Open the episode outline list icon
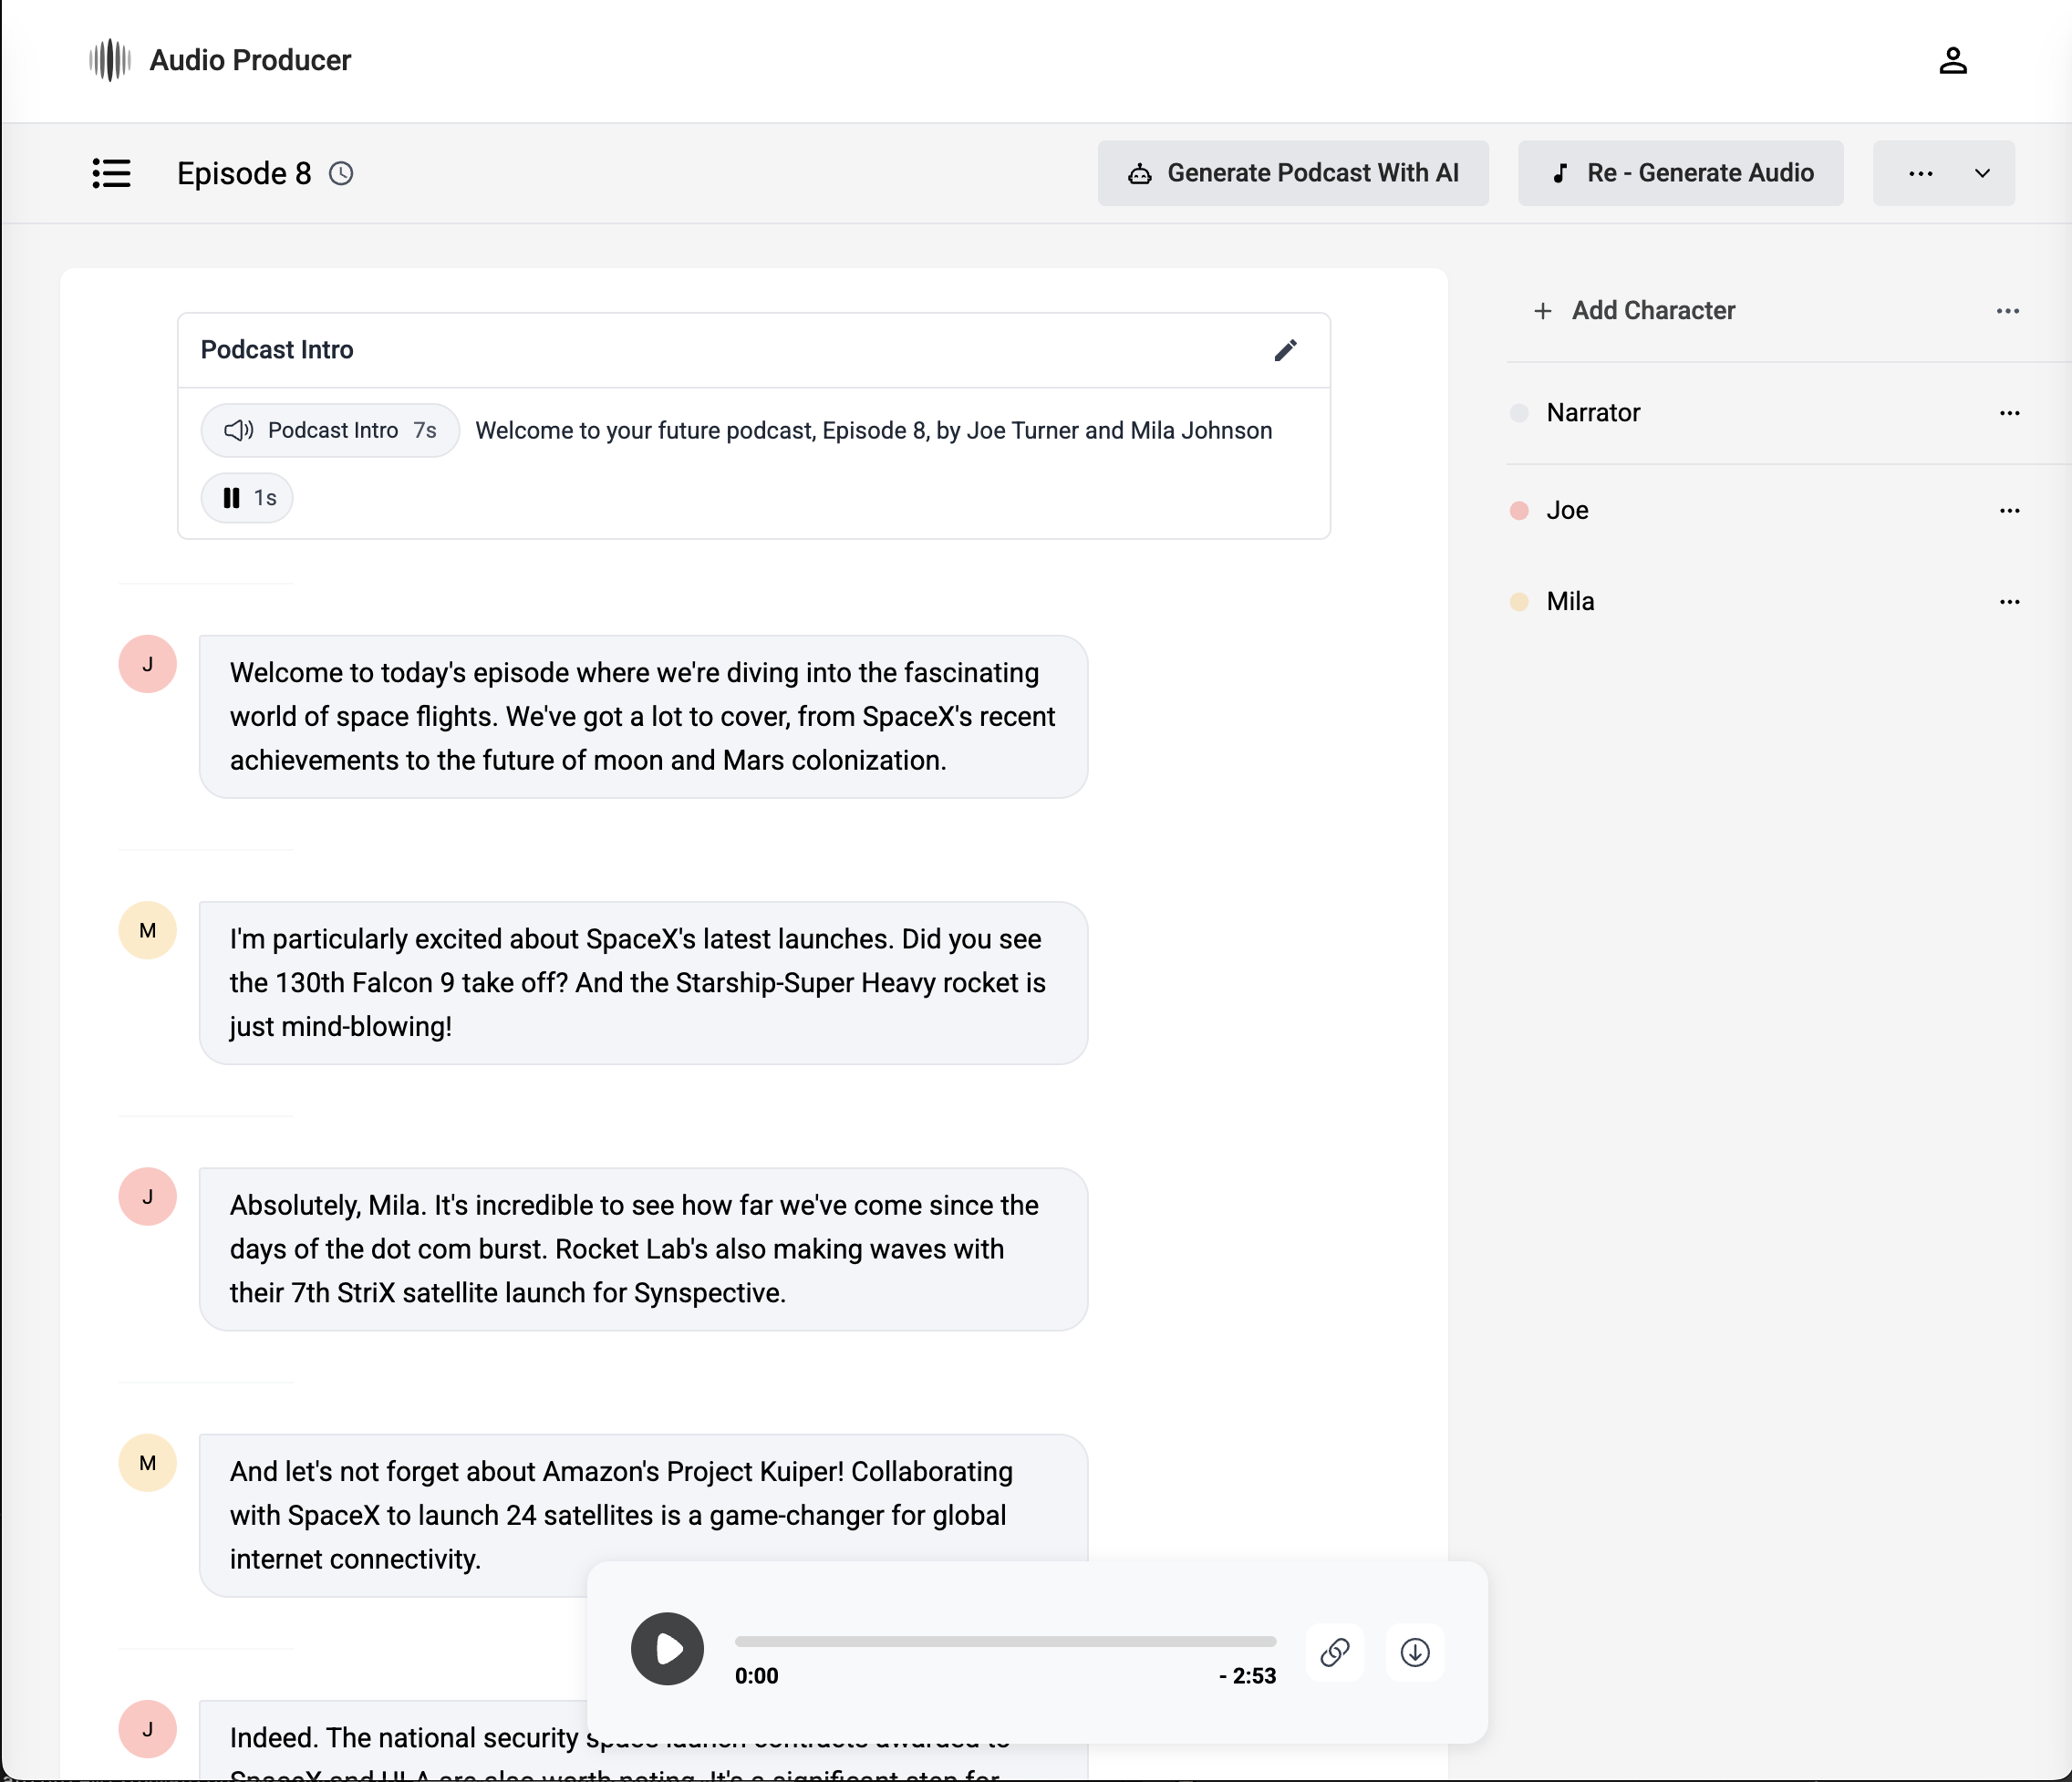This screenshot has width=2072, height=1782. (112, 173)
